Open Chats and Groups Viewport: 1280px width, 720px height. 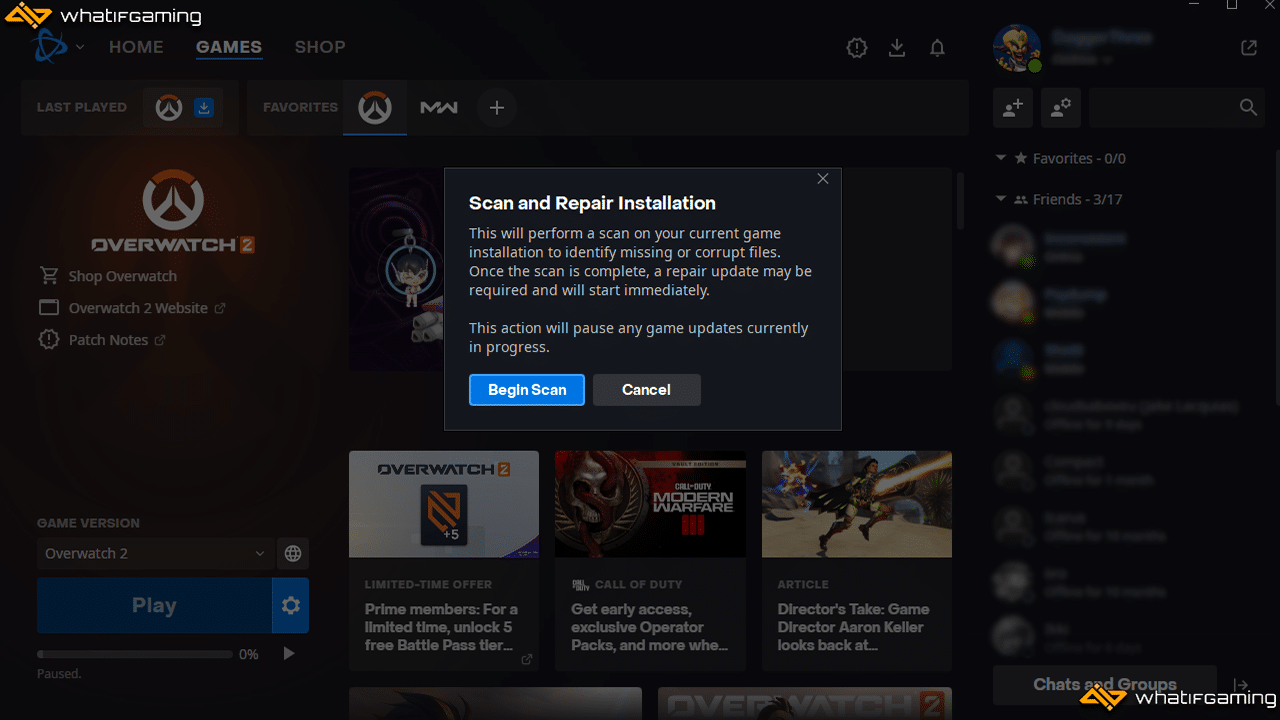click(1105, 685)
